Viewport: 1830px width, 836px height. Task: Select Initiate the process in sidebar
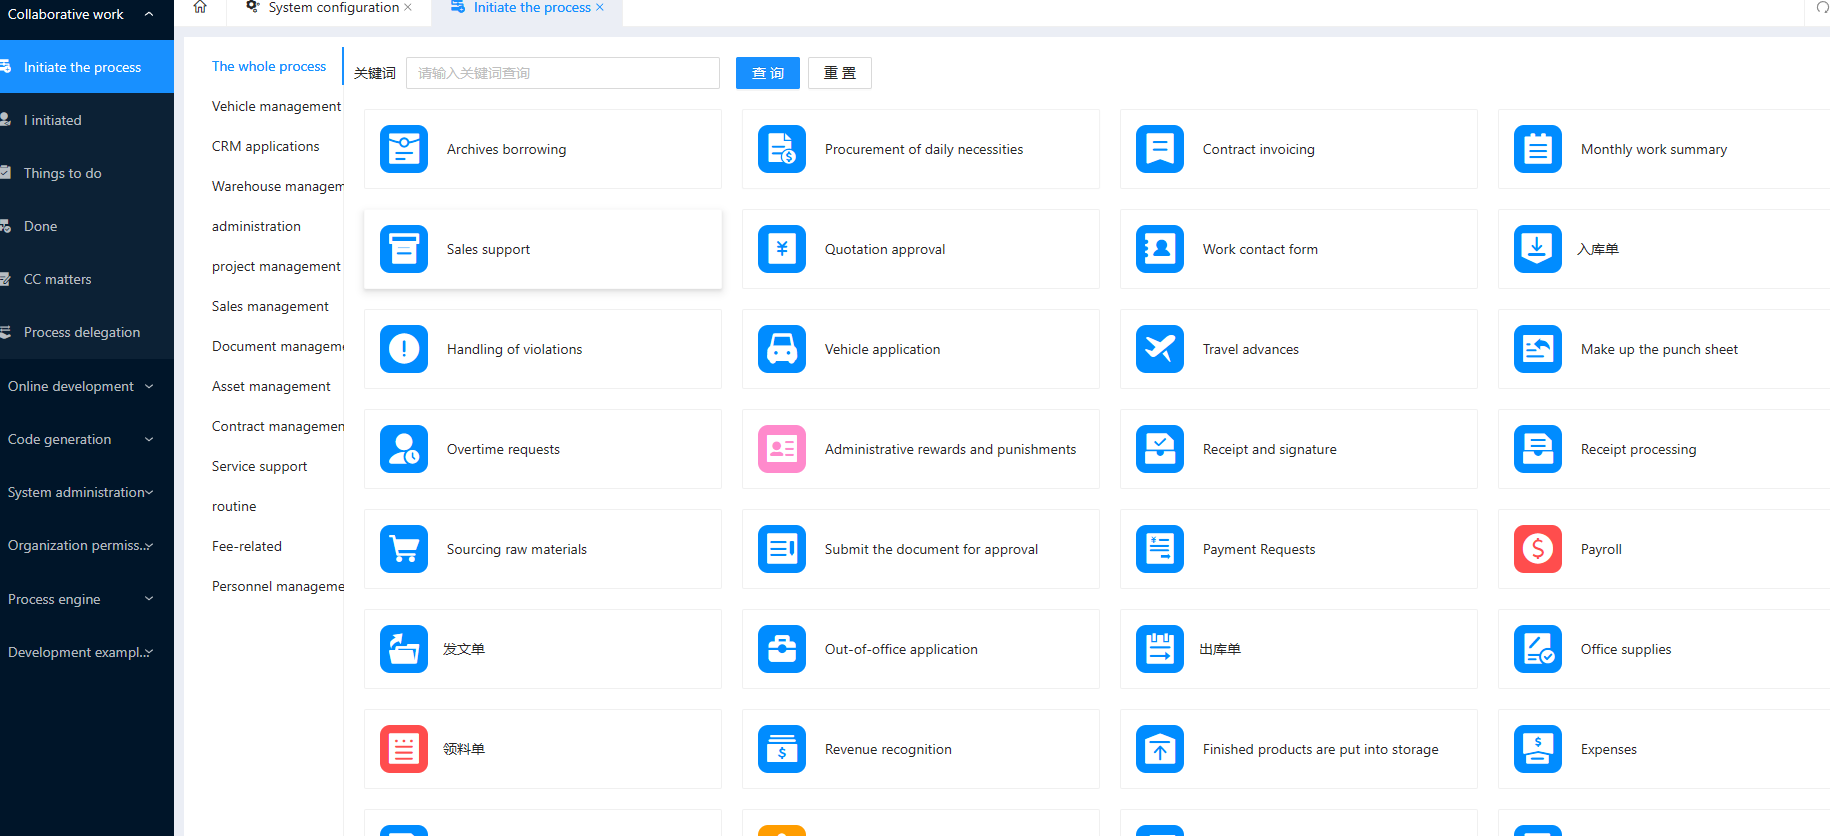tap(87, 67)
